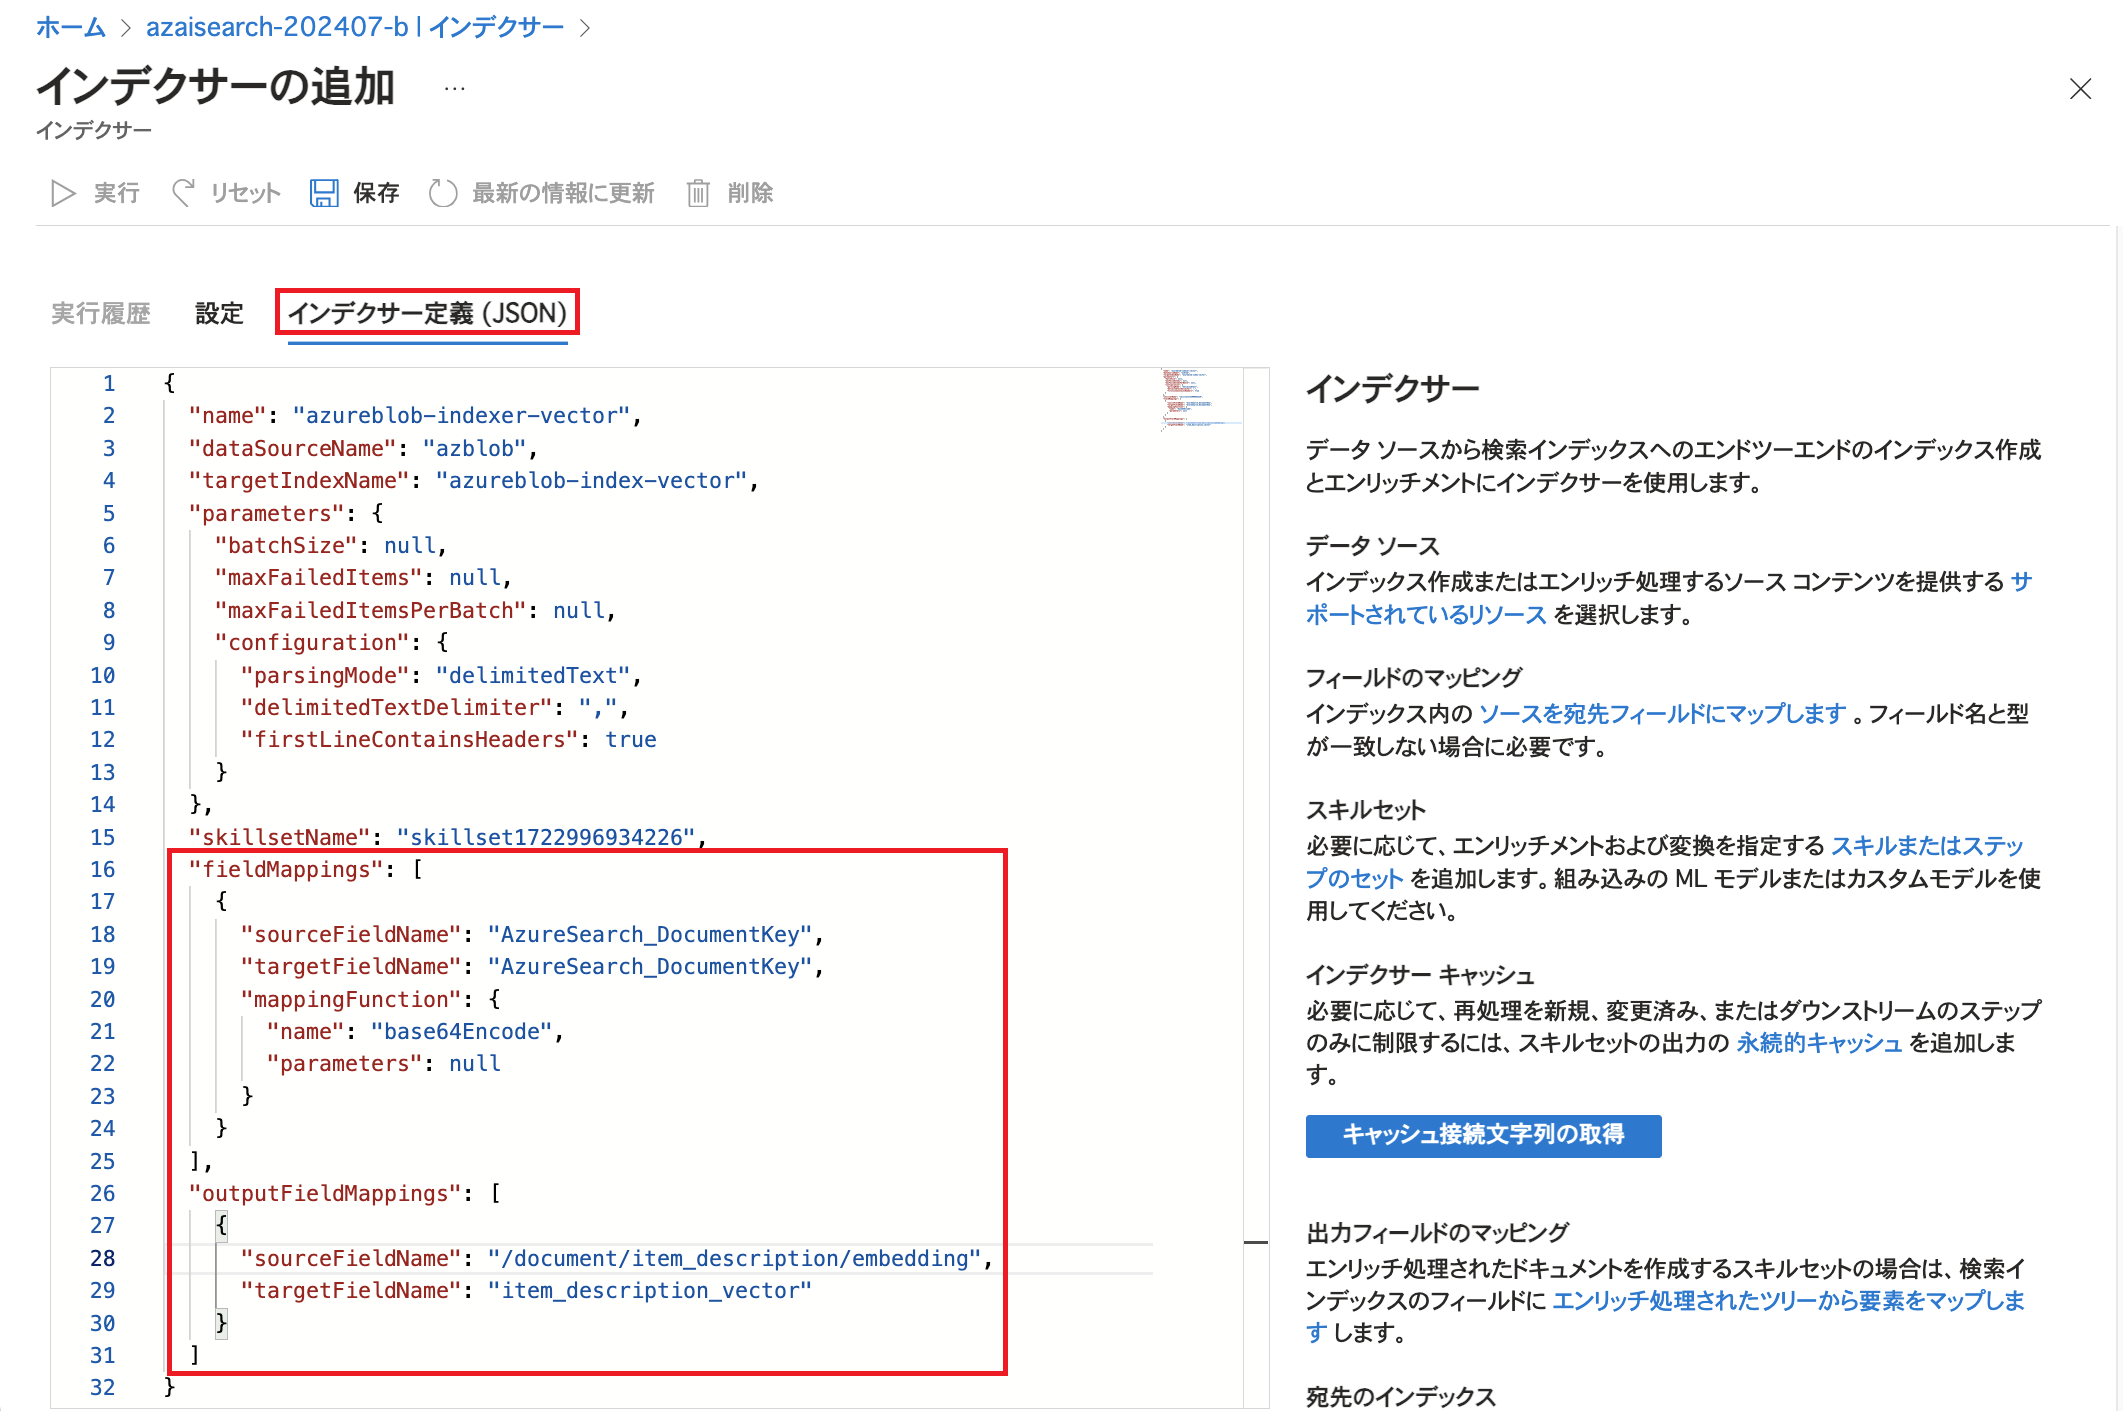Click the "base64Encode" value

click(x=461, y=1032)
